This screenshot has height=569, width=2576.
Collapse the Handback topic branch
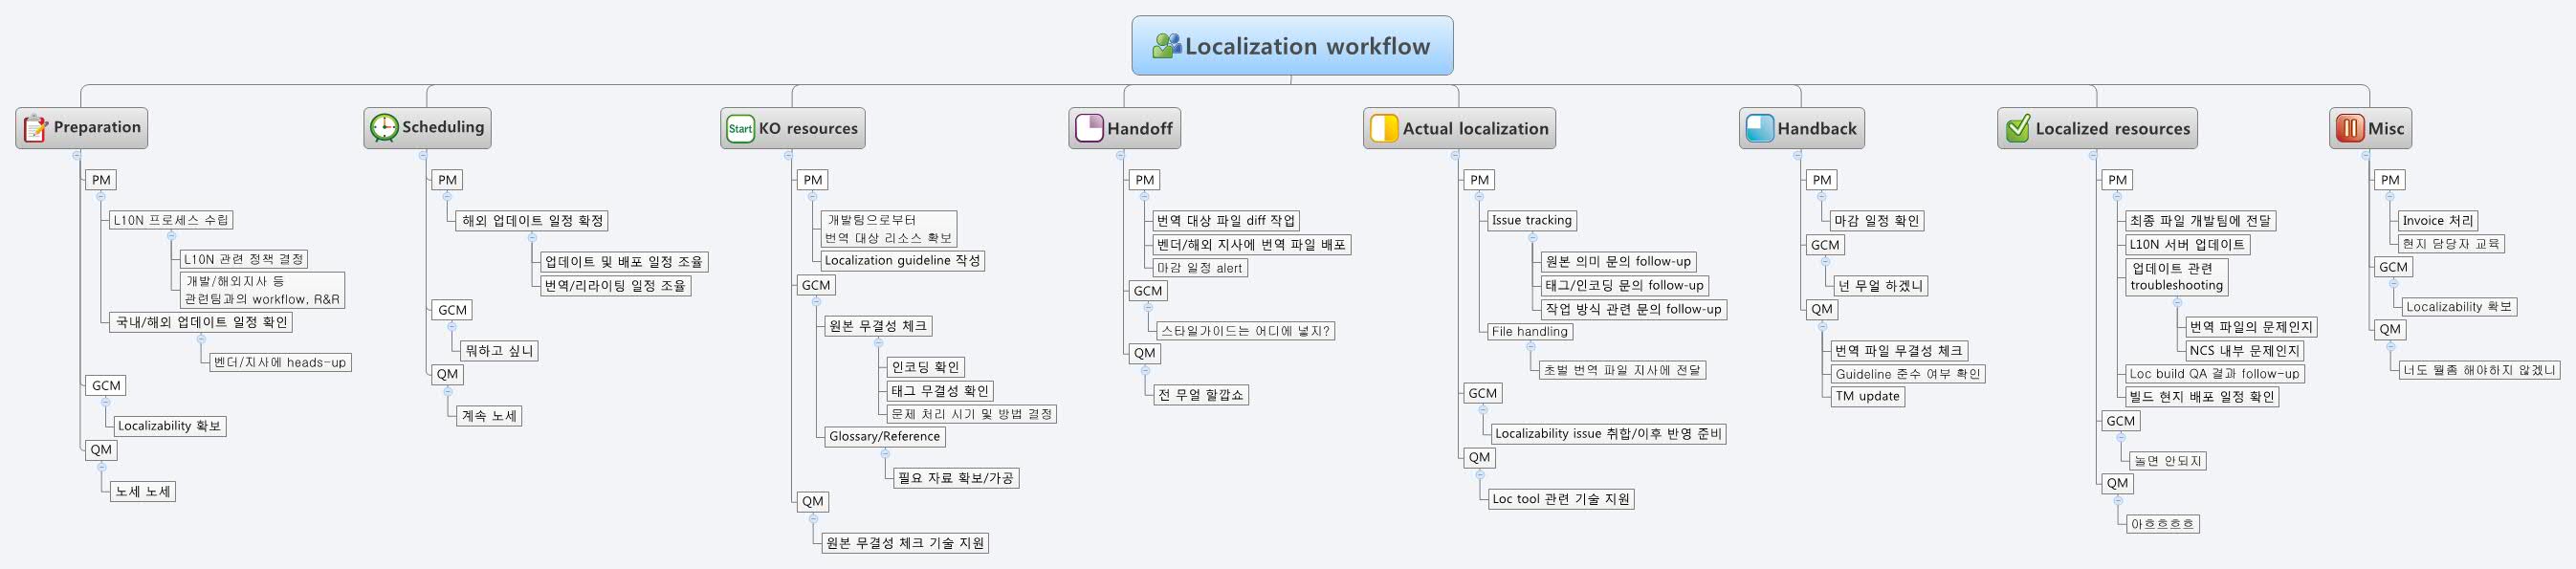(x=1797, y=155)
